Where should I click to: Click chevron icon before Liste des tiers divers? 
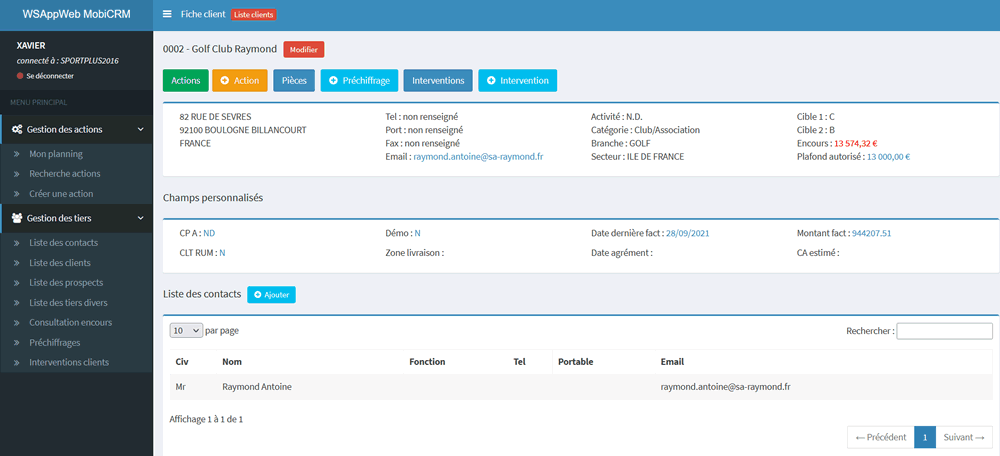17,303
